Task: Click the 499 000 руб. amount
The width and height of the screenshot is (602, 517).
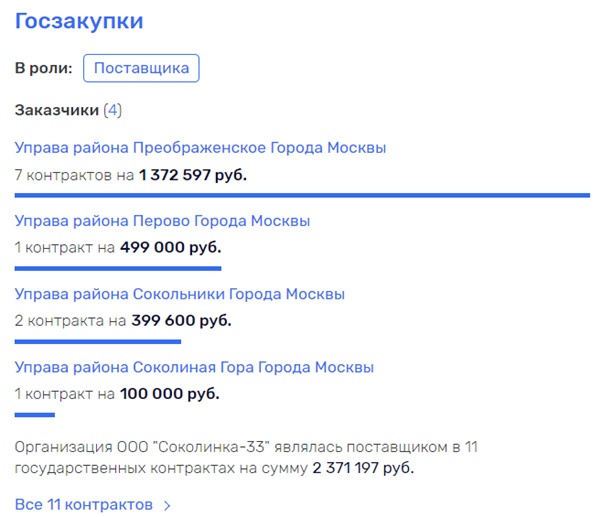Action: tap(170, 248)
